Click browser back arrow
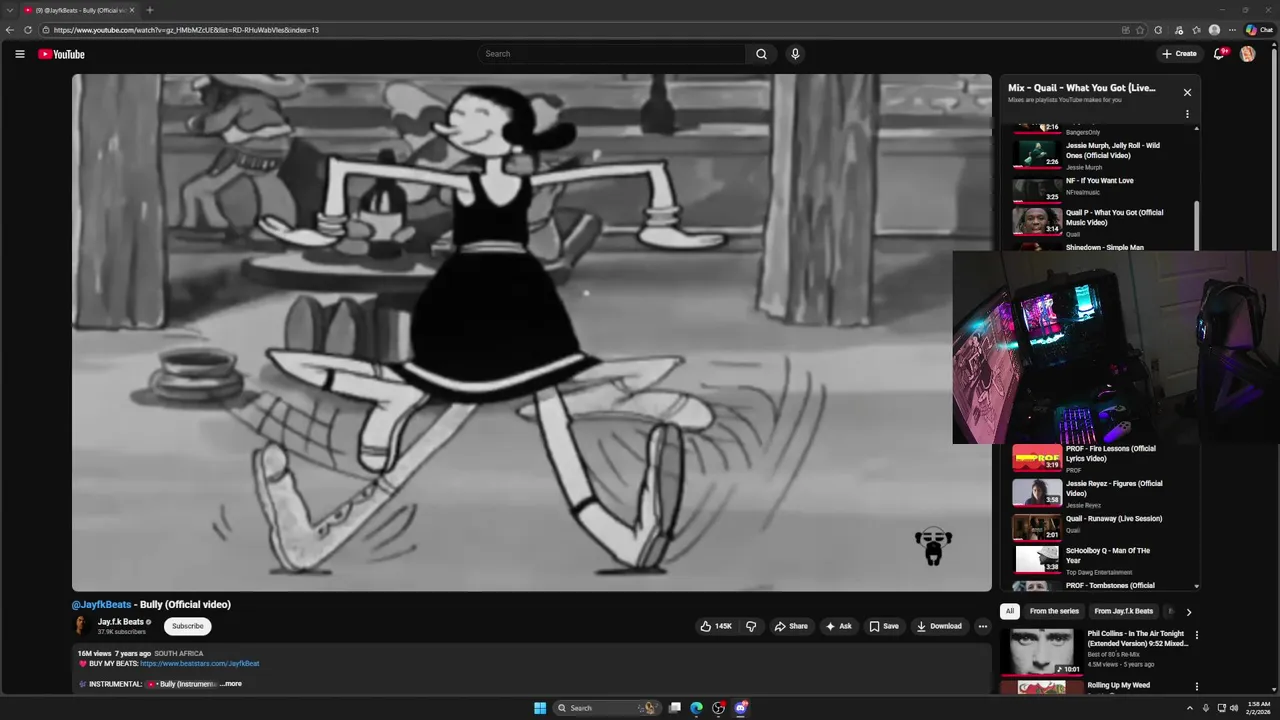Image resolution: width=1280 pixels, height=720 pixels. tap(10, 30)
